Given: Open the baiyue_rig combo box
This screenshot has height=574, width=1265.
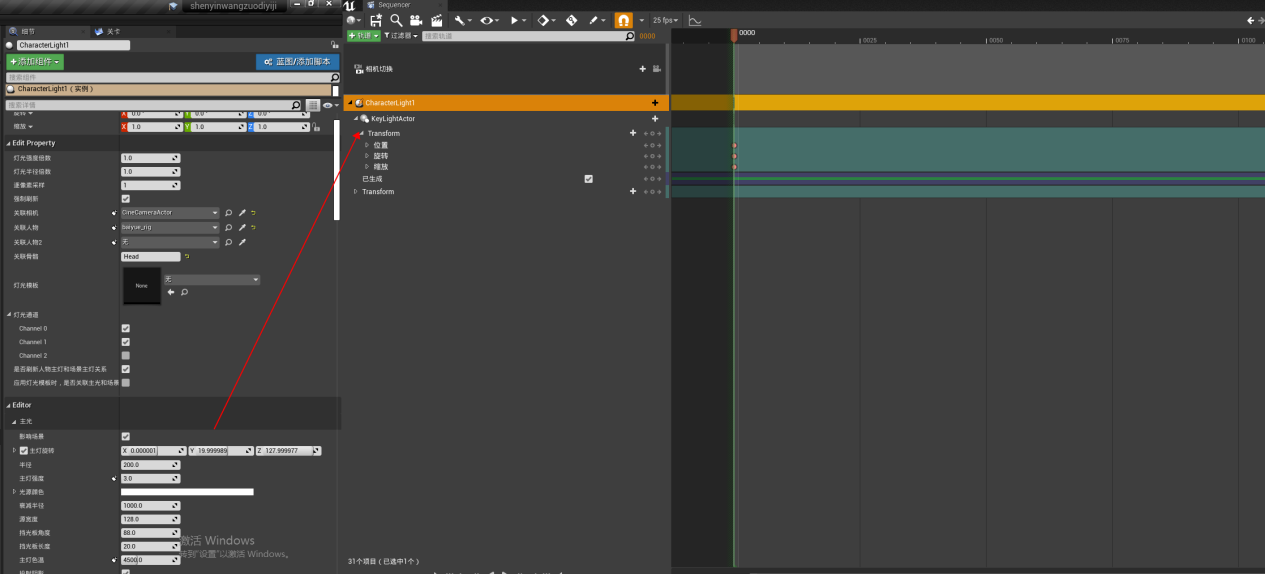Looking at the screenshot, I should coord(169,227).
